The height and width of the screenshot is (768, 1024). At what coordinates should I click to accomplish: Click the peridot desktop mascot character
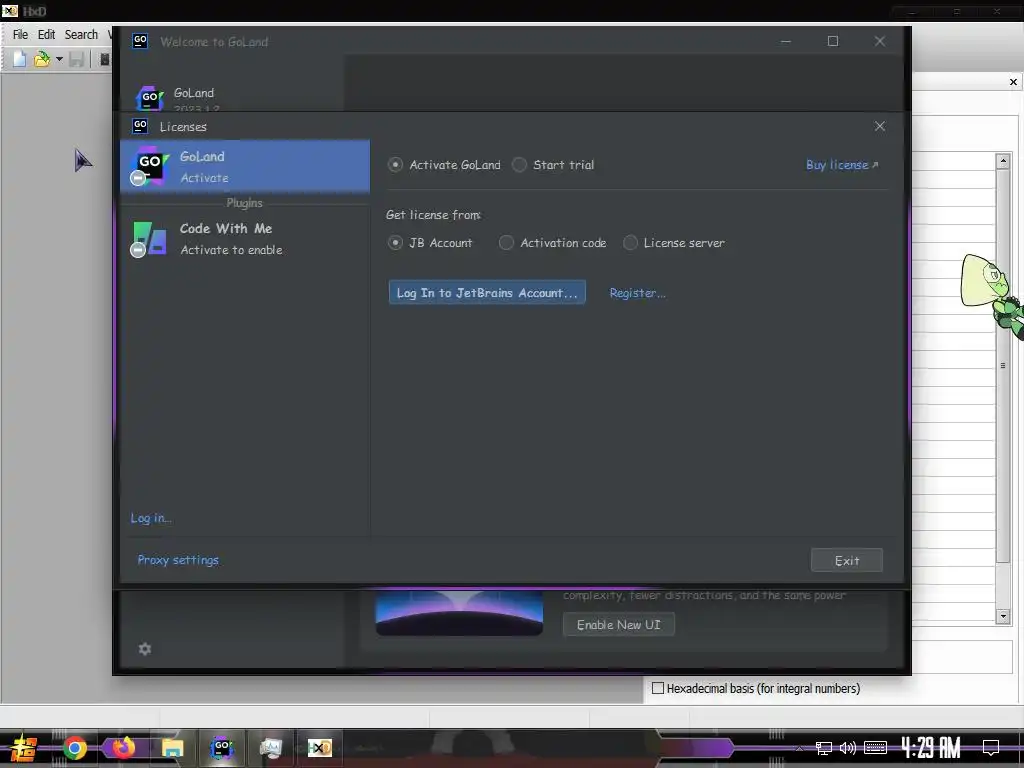coord(991,295)
